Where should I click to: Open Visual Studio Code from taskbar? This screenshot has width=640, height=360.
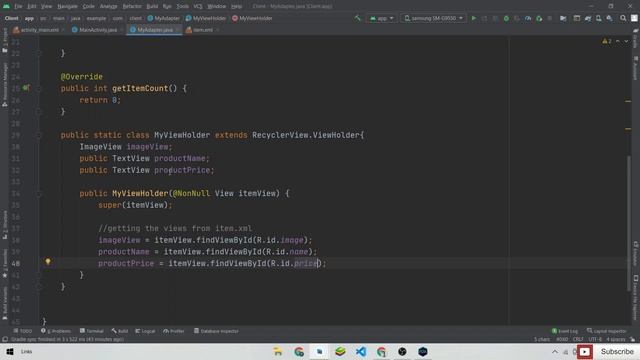[361, 351]
